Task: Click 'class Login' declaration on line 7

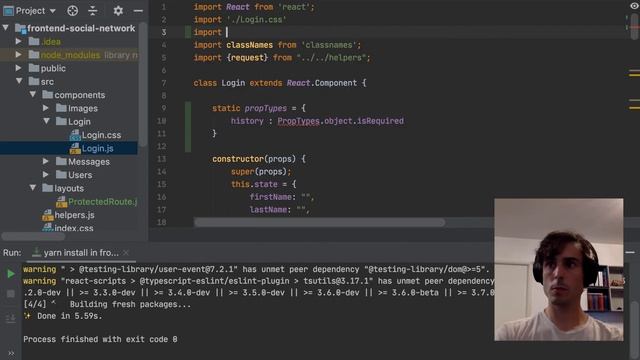Action: pos(219,83)
